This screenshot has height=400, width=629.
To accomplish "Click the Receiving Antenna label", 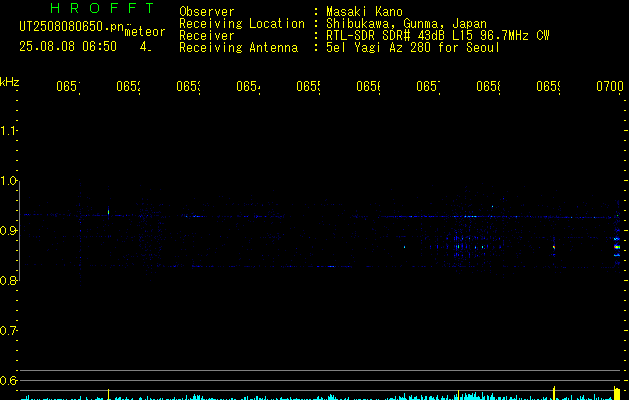I will pyautogui.click(x=239, y=48).
